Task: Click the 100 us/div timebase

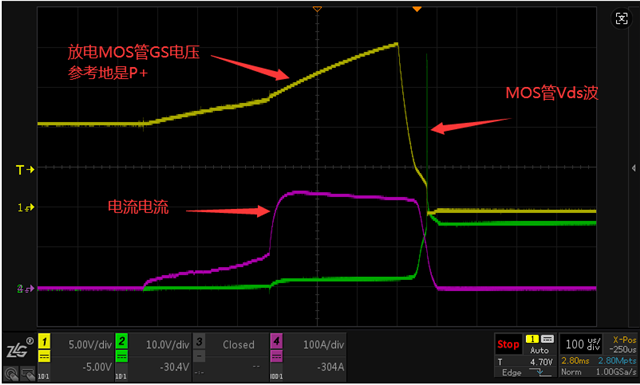Action: [582, 345]
